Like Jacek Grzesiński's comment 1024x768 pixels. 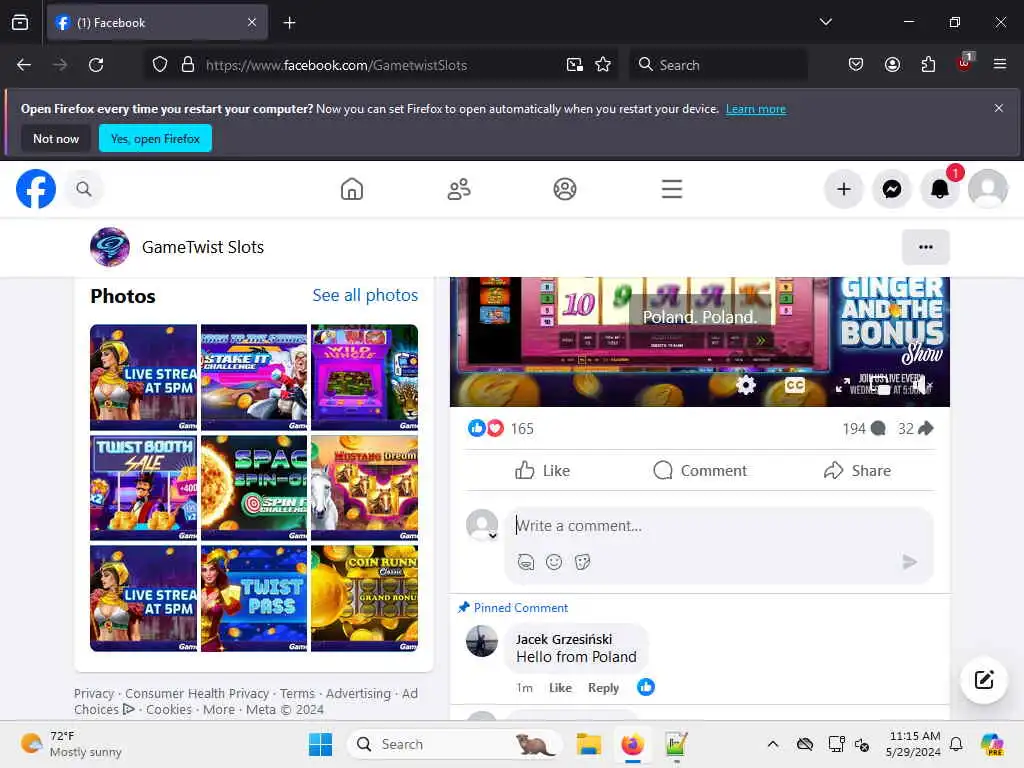[560, 688]
